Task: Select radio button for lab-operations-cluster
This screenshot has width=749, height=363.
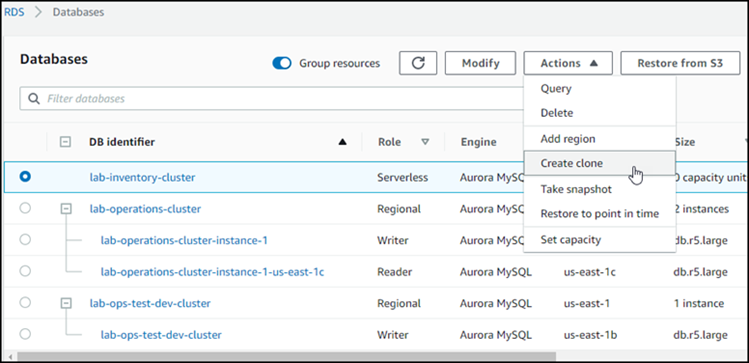Action: click(25, 208)
